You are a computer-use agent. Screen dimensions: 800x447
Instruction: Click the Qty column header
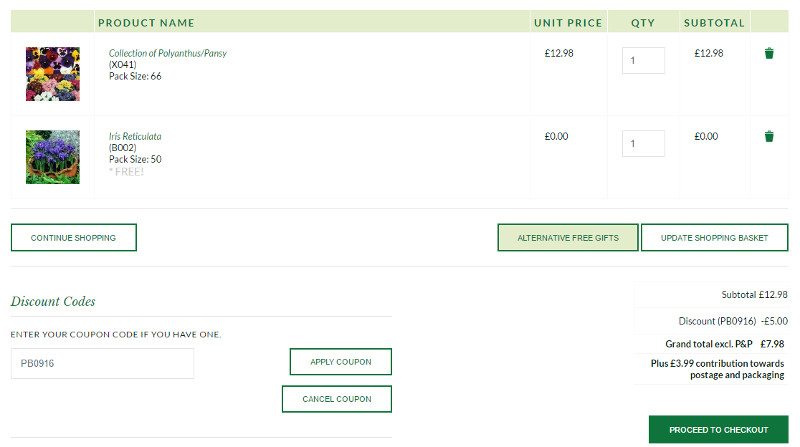[643, 22]
